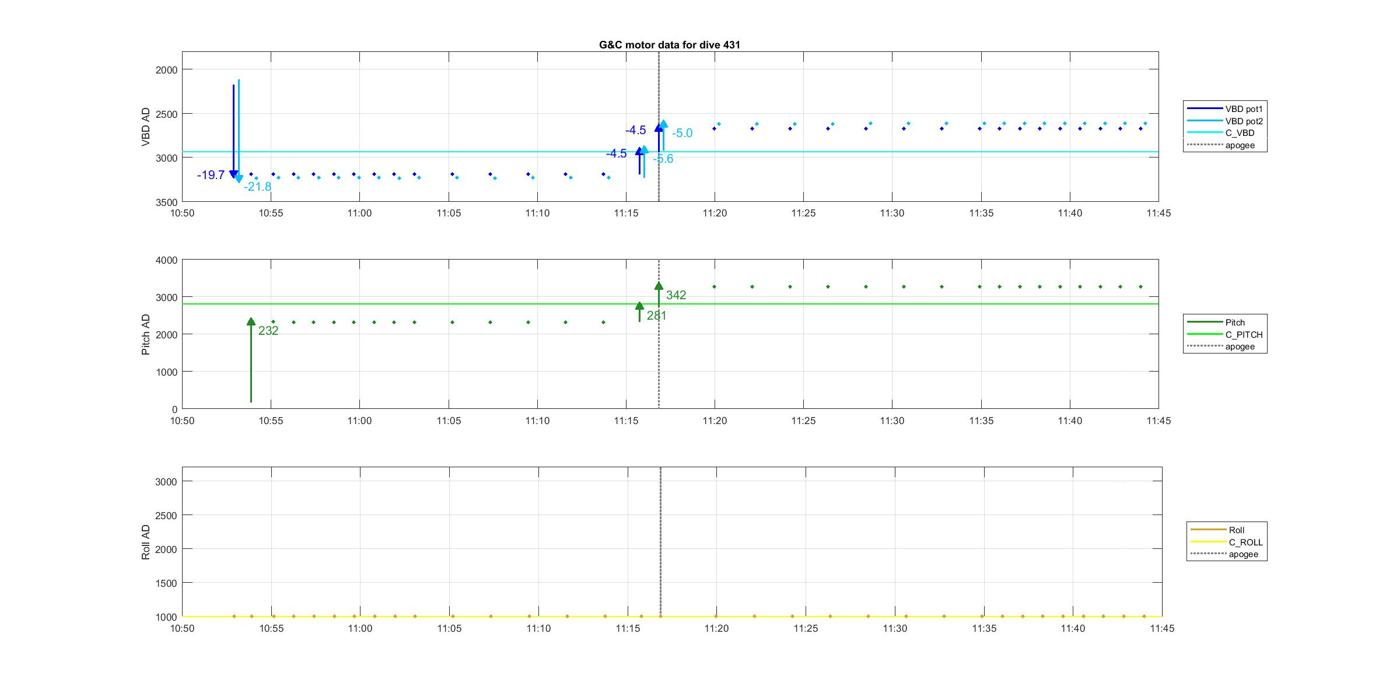Click the '1500' y-tick on Roll plot
The width and height of the screenshot is (1400, 693).
[x=167, y=583]
